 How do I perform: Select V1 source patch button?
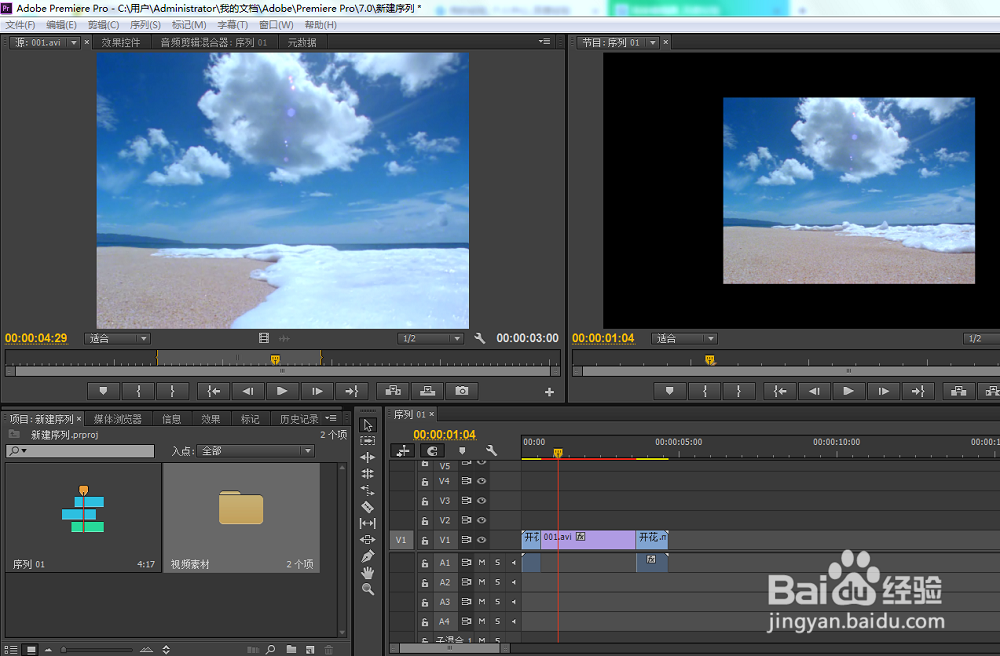coord(401,540)
